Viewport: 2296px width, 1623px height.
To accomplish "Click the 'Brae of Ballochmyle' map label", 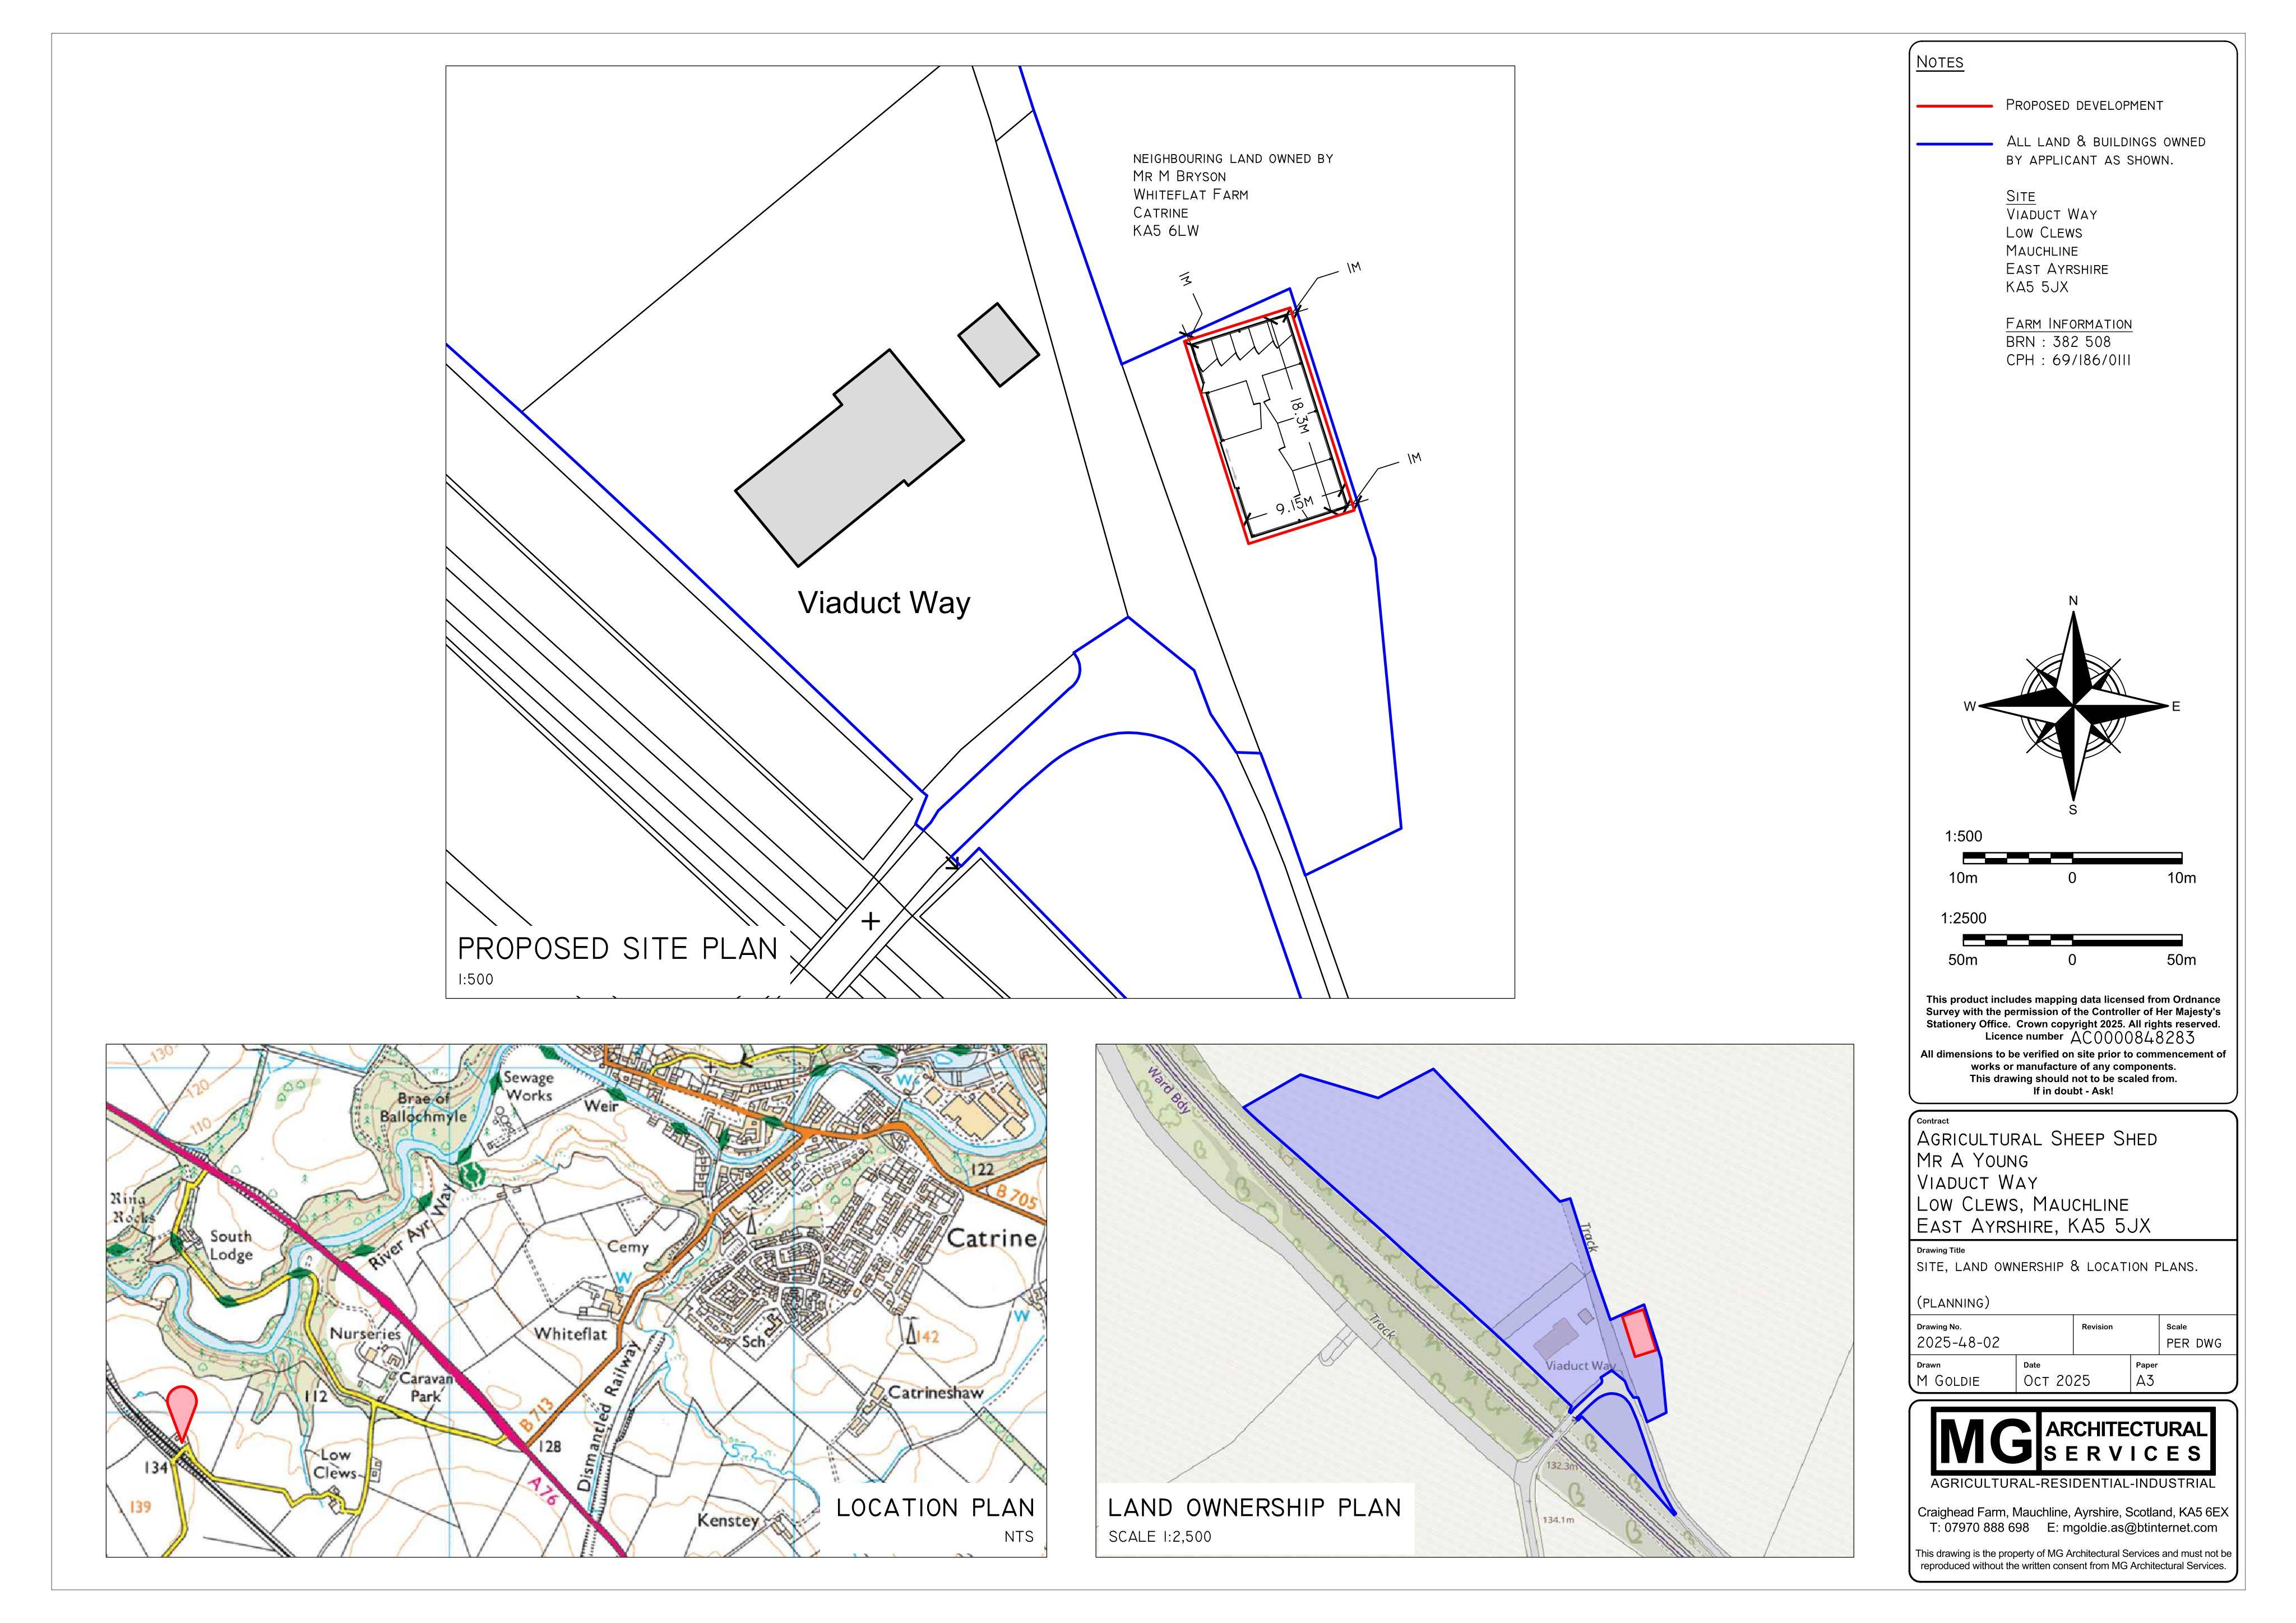I will click(x=422, y=1107).
